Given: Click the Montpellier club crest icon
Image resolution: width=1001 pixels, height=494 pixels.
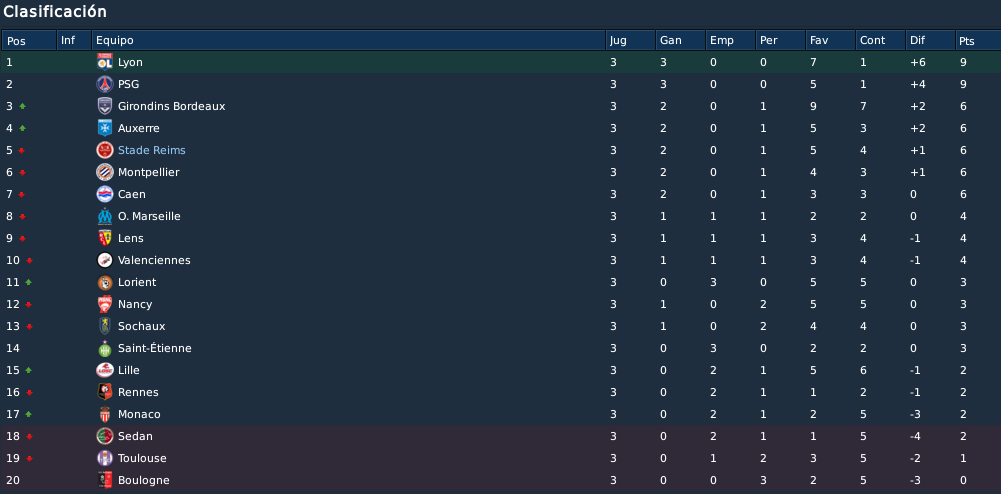Looking at the screenshot, I should click(105, 172).
